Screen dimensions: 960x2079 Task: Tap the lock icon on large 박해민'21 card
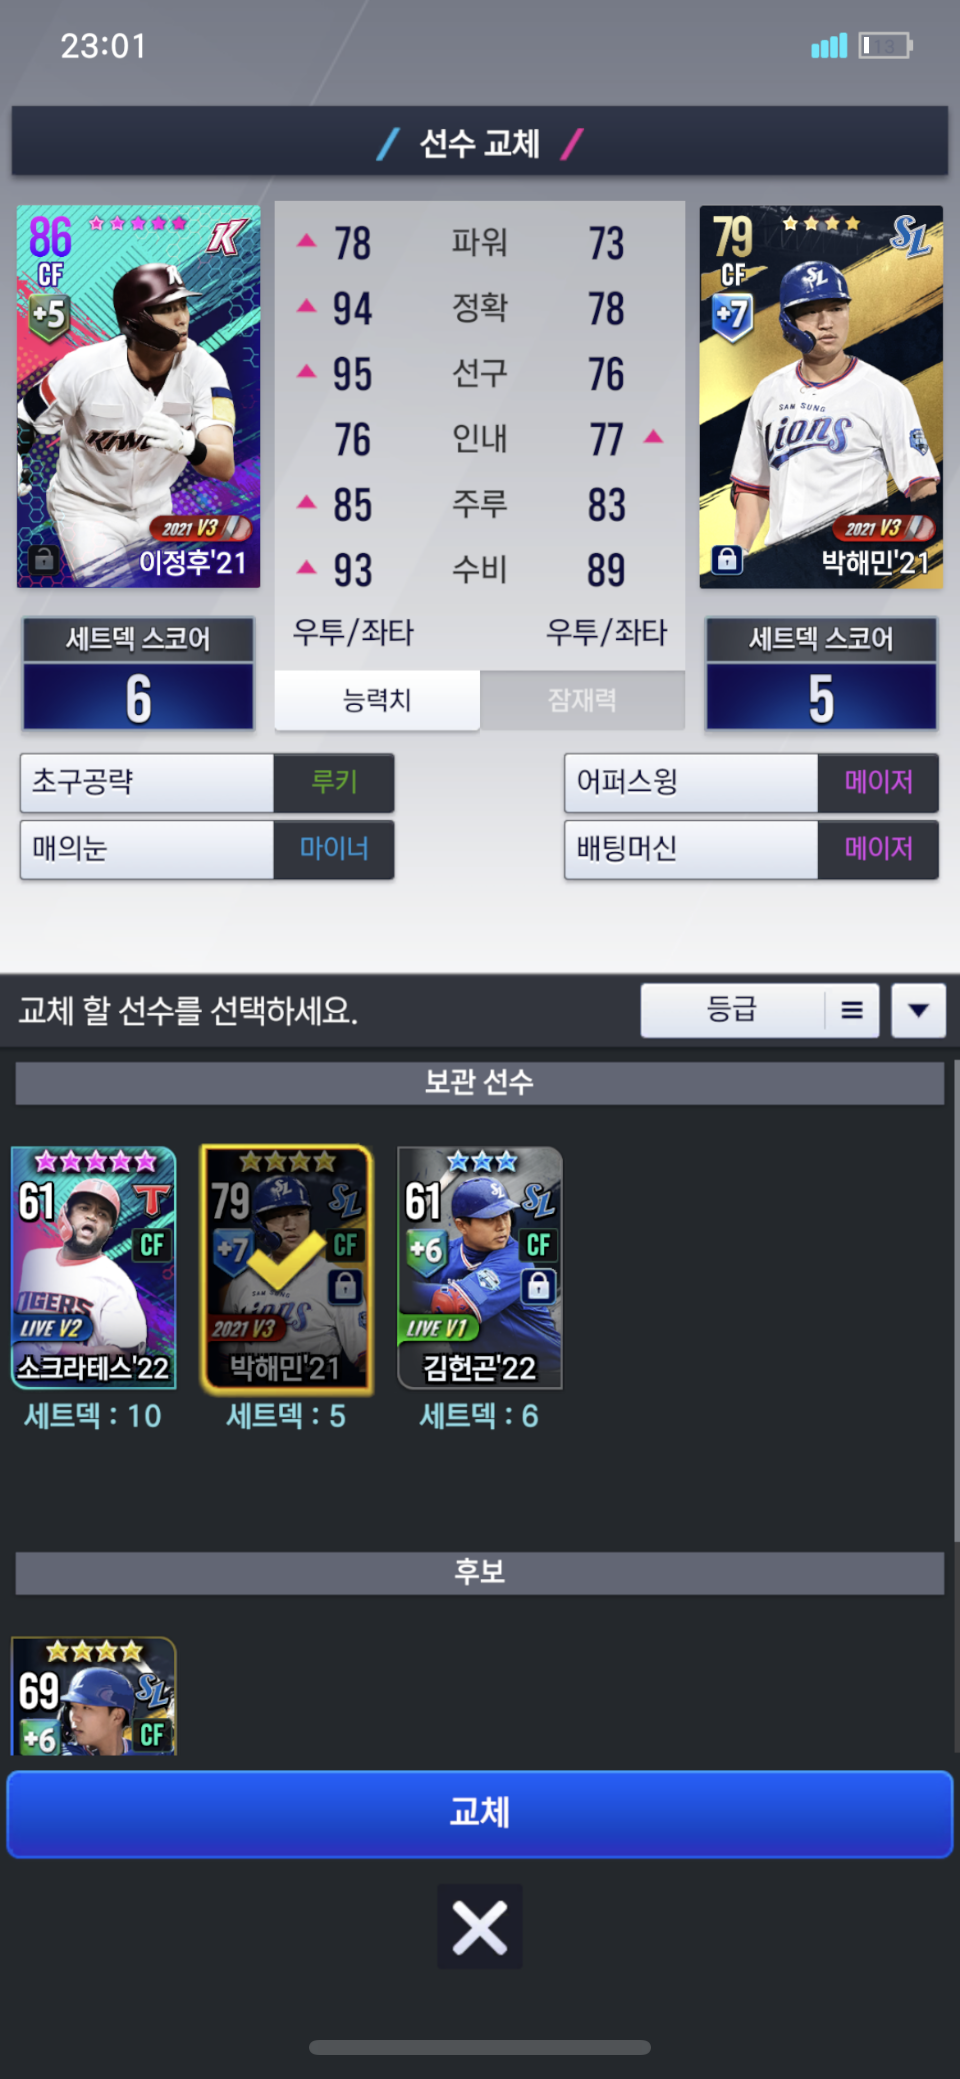point(727,559)
